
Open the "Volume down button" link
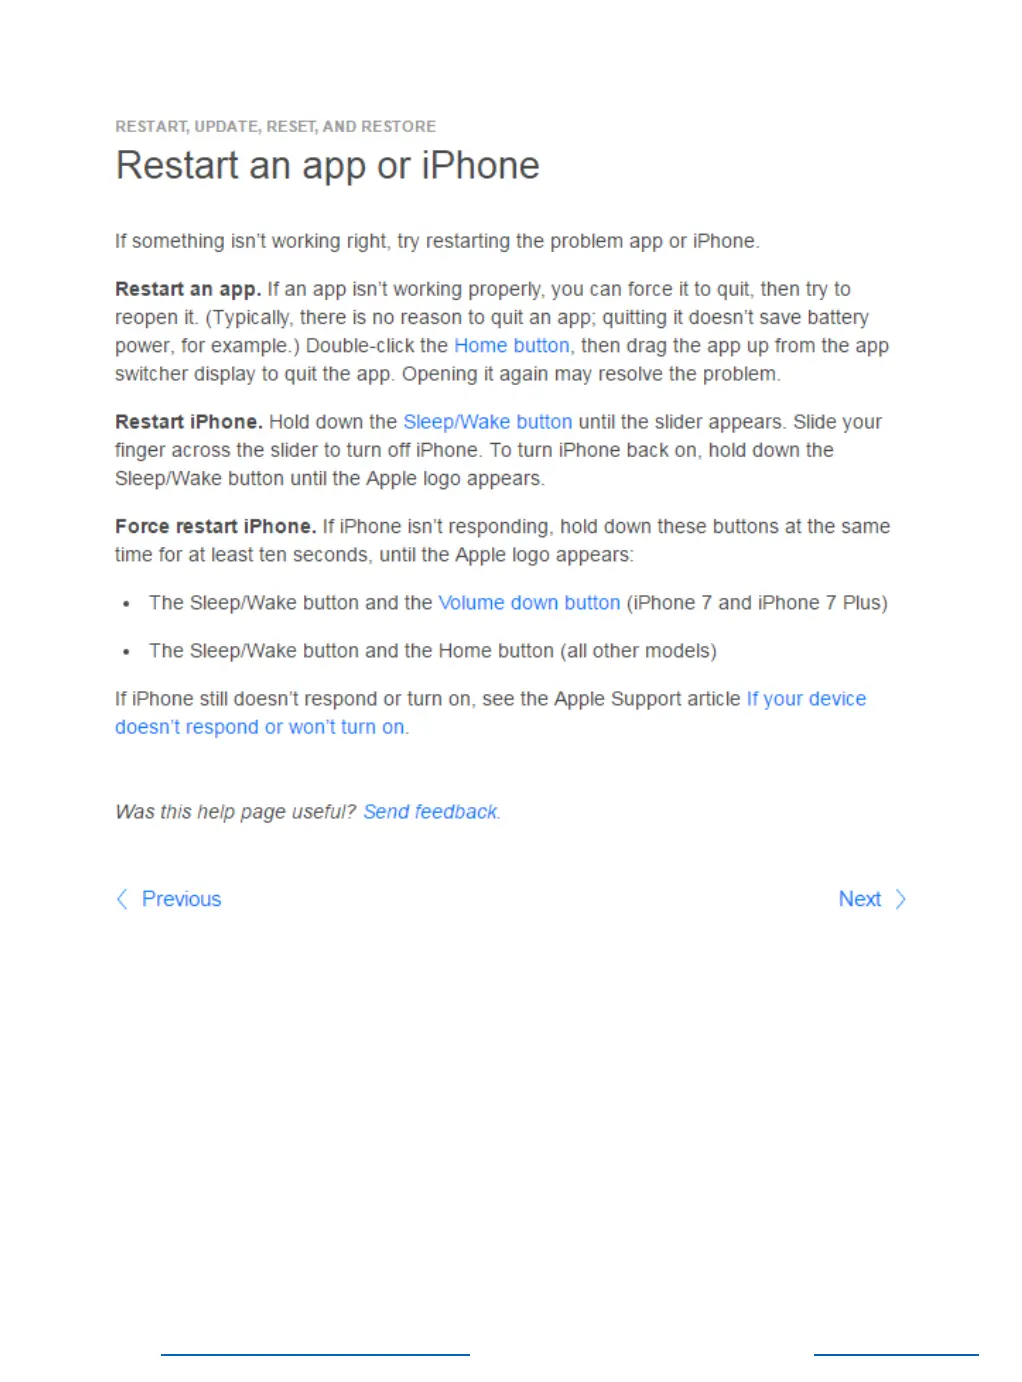point(529,603)
